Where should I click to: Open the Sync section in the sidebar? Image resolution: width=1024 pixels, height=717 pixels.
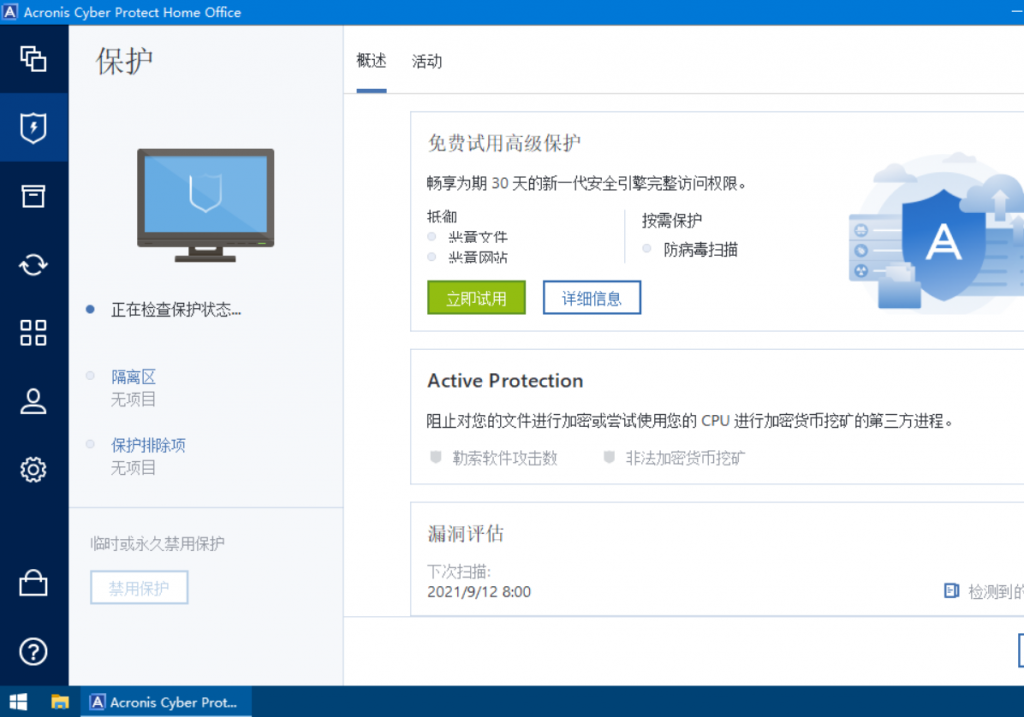coord(33,264)
